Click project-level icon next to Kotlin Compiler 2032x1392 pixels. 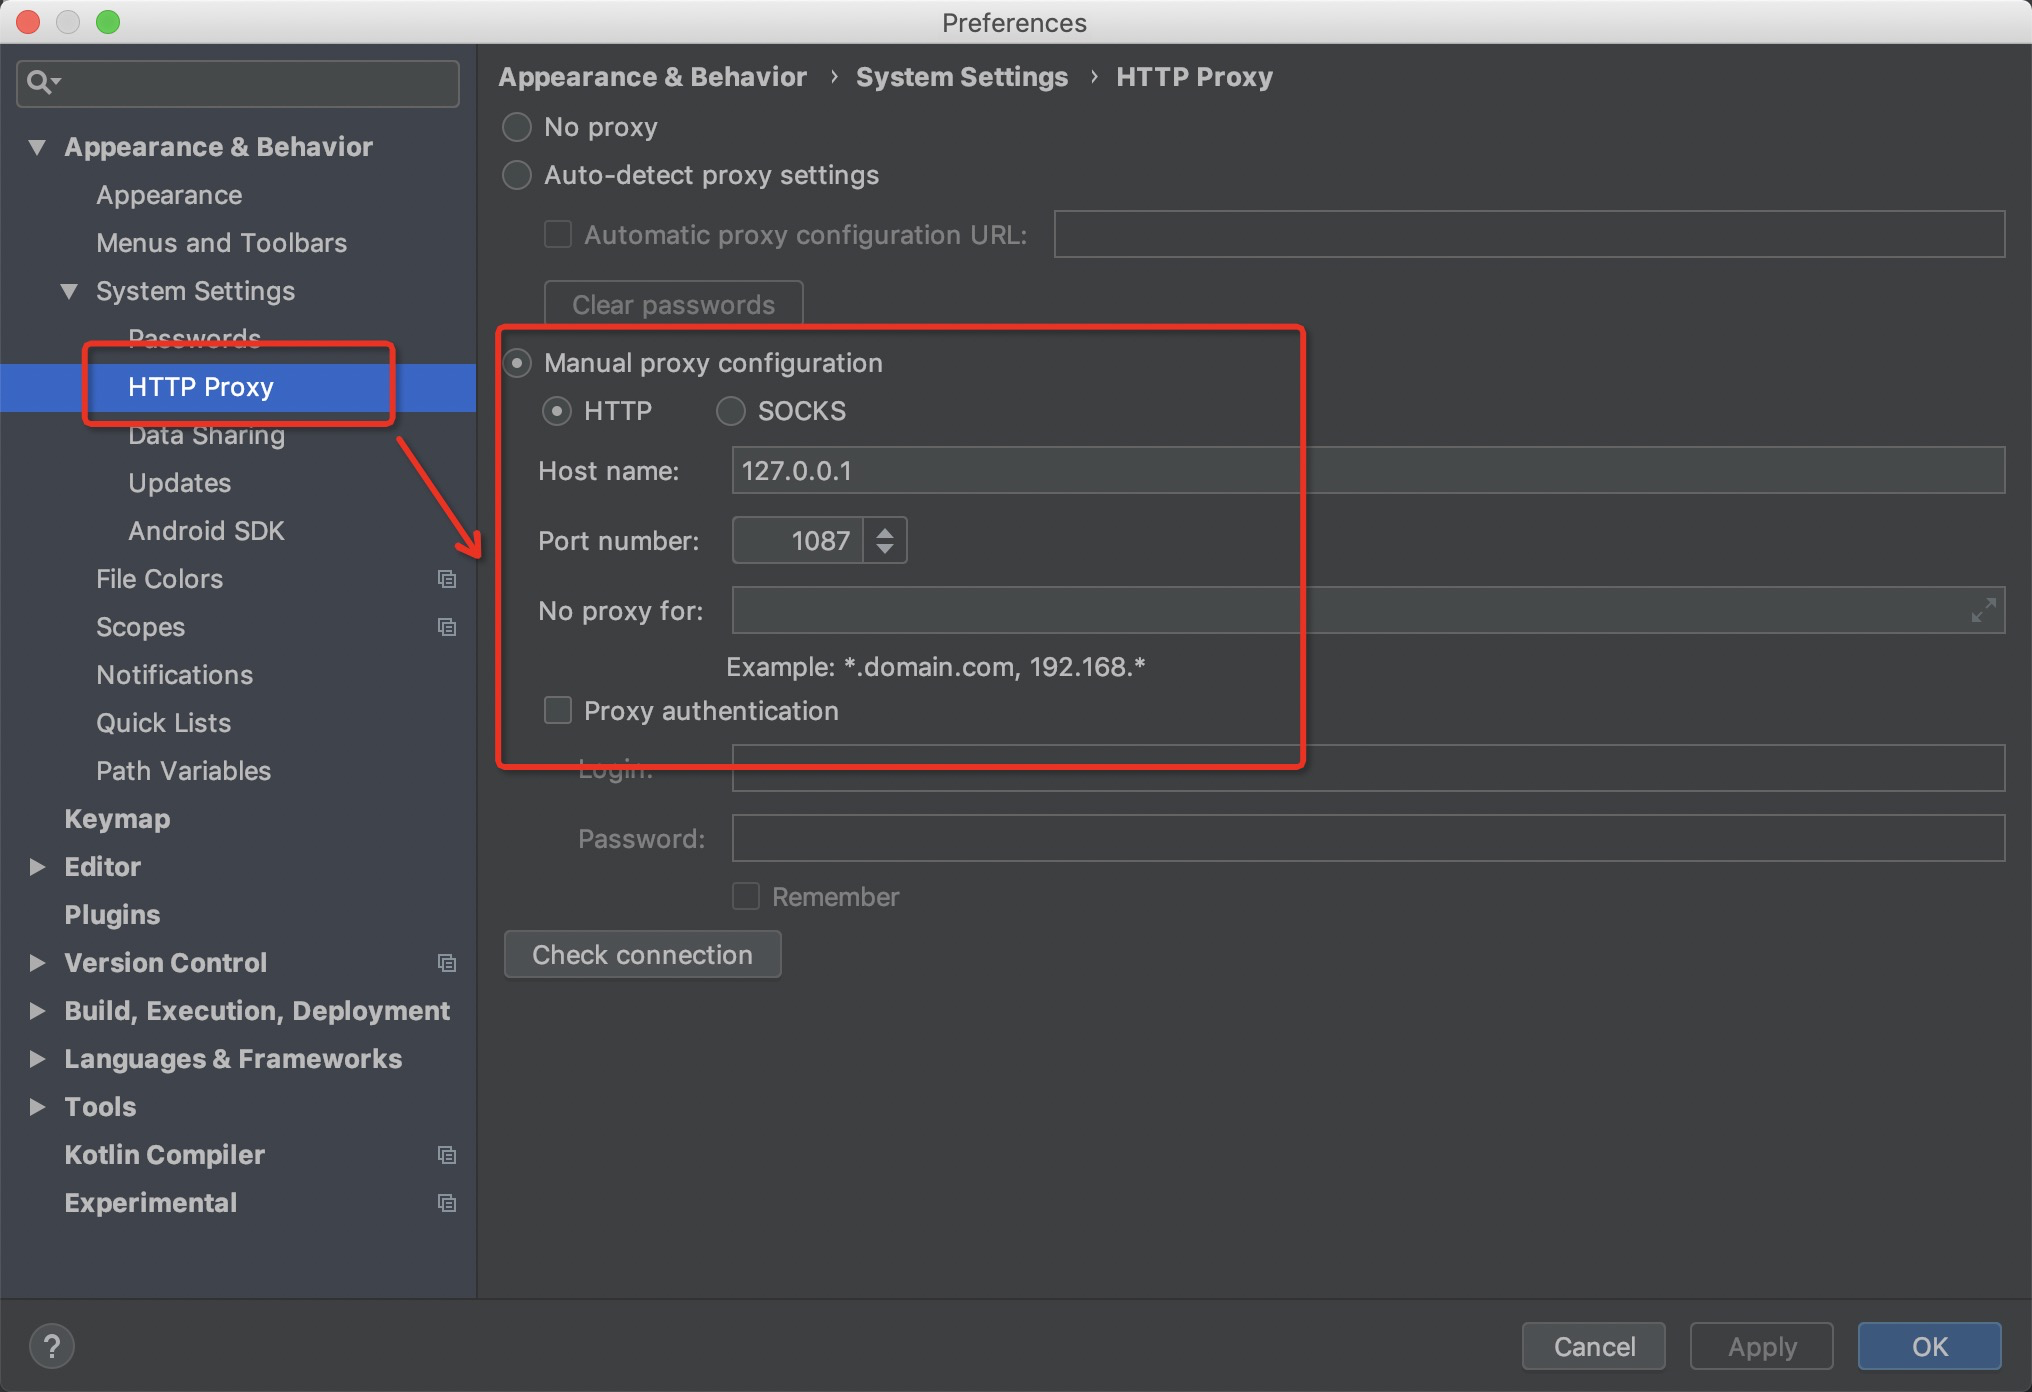[447, 1155]
